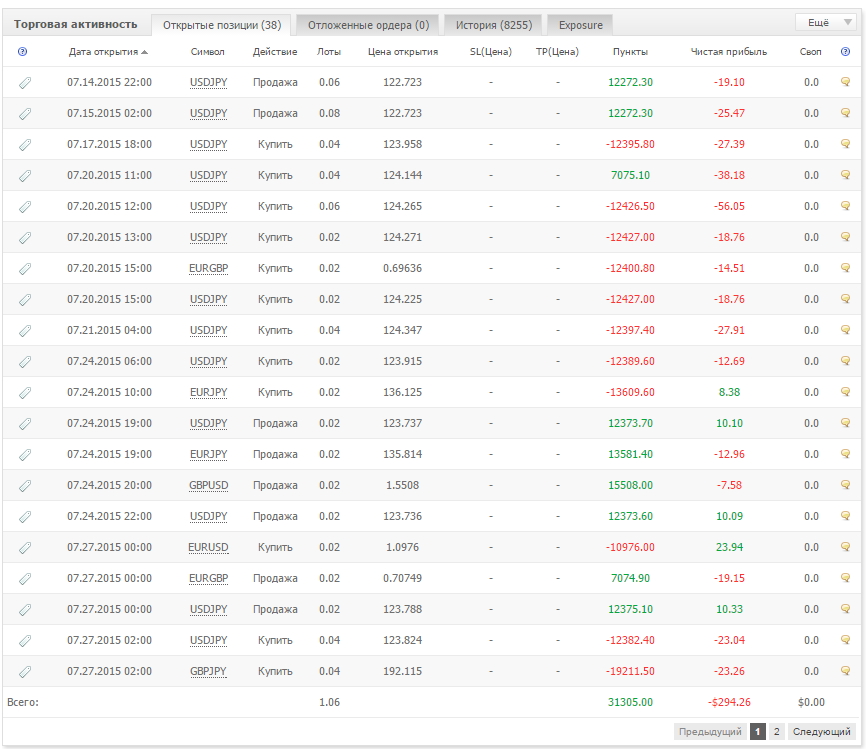Select the points value 15508.00
This screenshot has height=749, width=866.
[630, 486]
